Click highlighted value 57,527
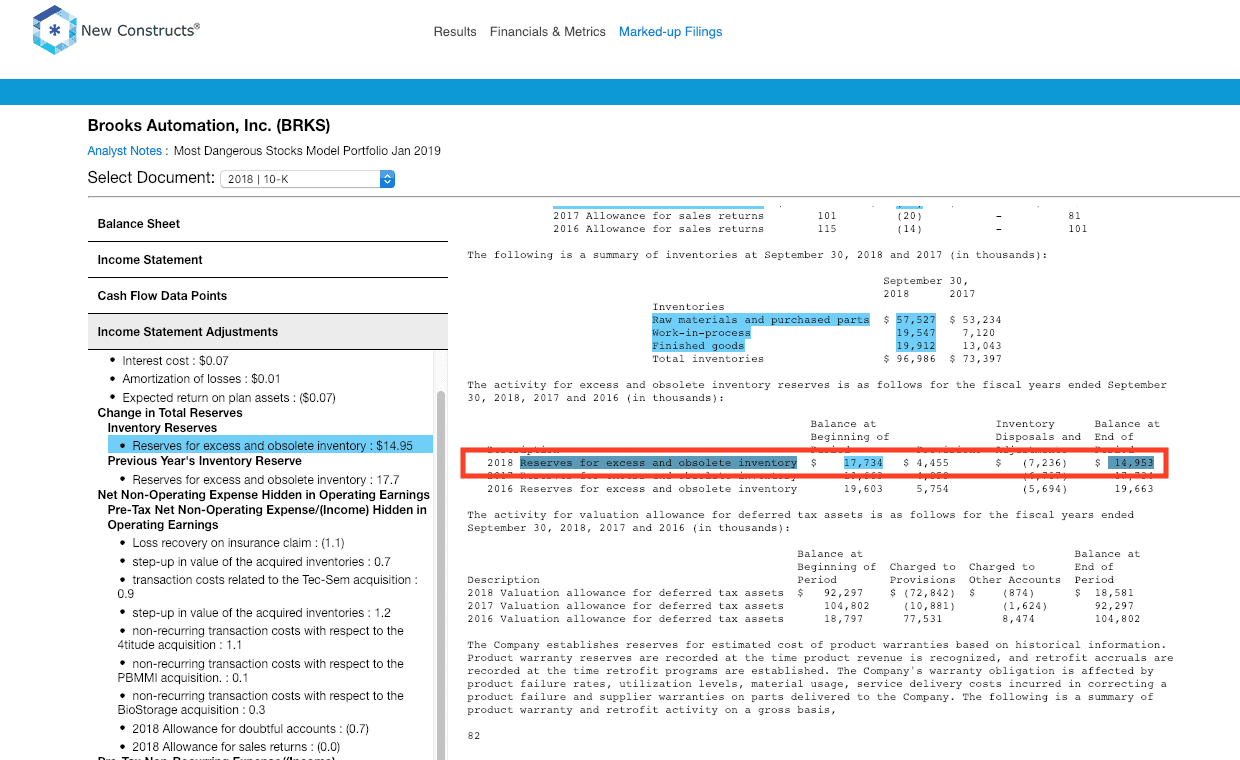The image size is (1240, 760). pyautogui.click(x=916, y=320)
